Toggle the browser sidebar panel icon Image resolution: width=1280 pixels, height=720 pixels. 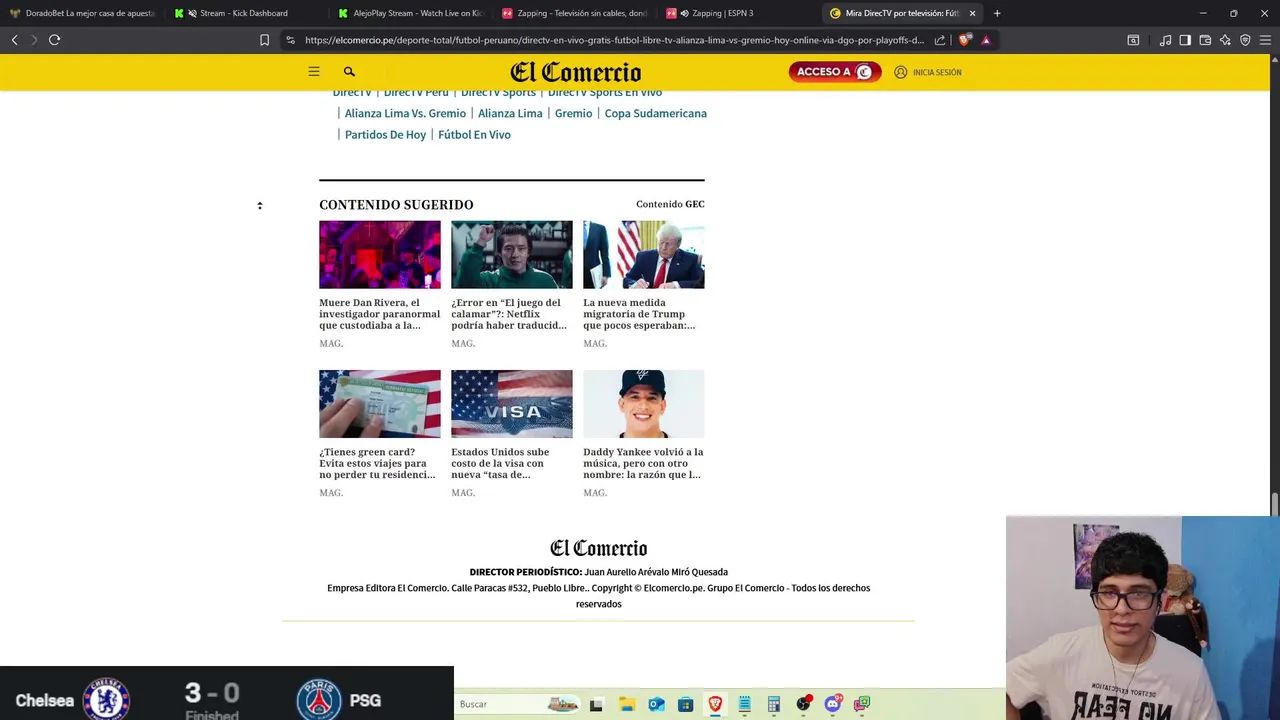[x=1185, y=40]
